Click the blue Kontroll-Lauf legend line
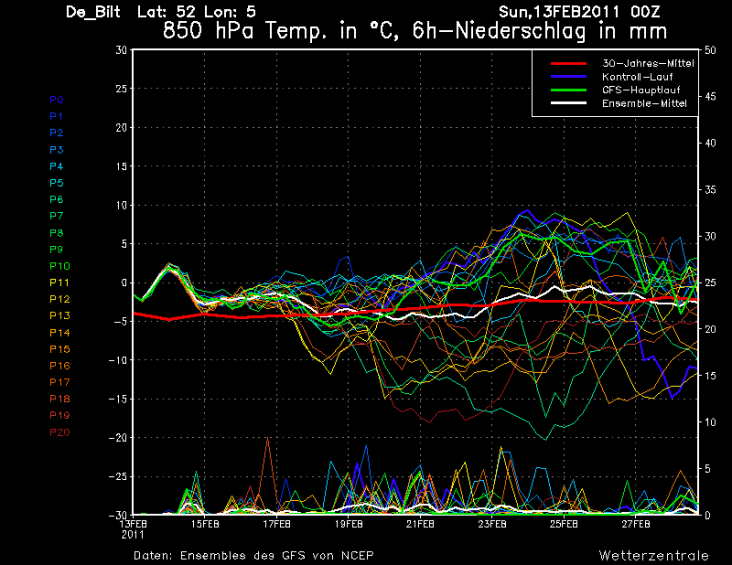Viewport: 732px width, 565px height. pos(568,76)
